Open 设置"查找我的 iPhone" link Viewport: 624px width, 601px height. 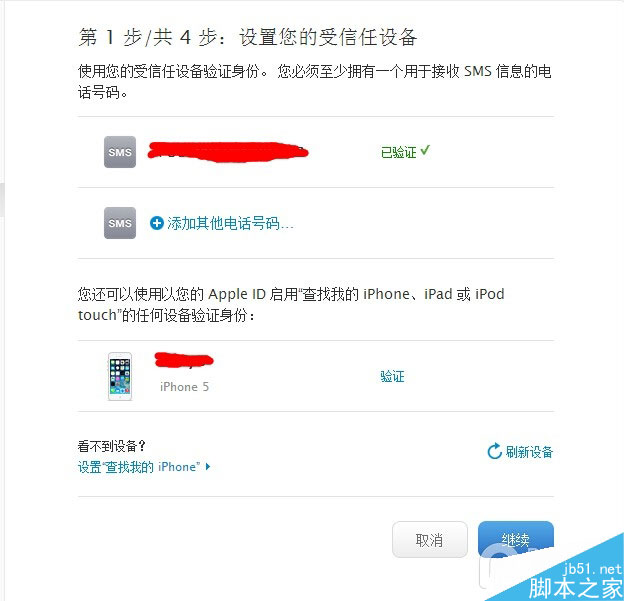(x=138, y=466)
